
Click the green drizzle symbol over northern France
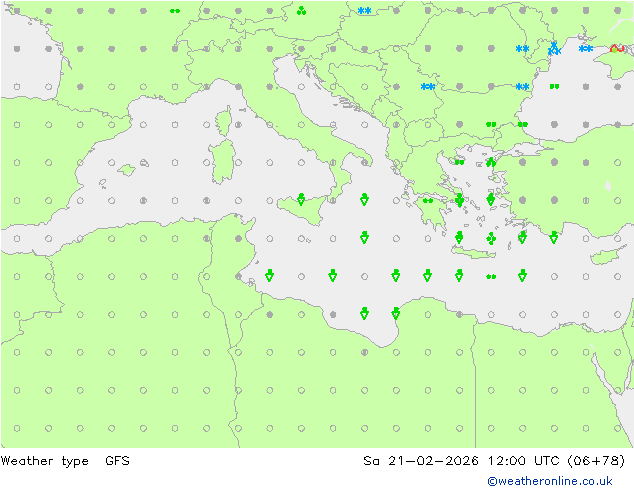coord(175,11)
